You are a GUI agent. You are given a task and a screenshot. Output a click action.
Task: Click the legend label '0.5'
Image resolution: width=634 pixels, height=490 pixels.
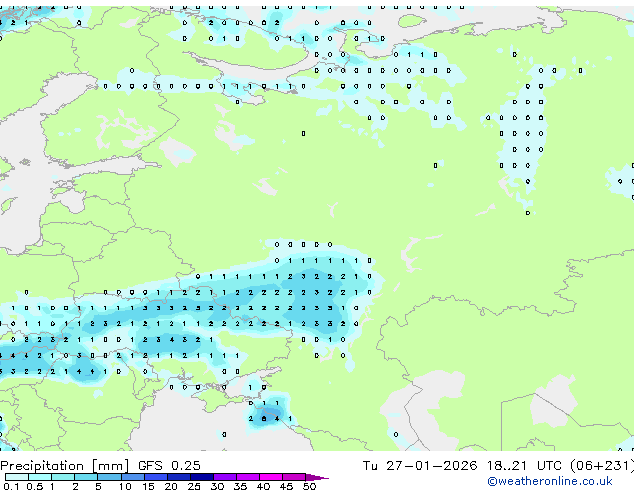(x=35, y=486)
